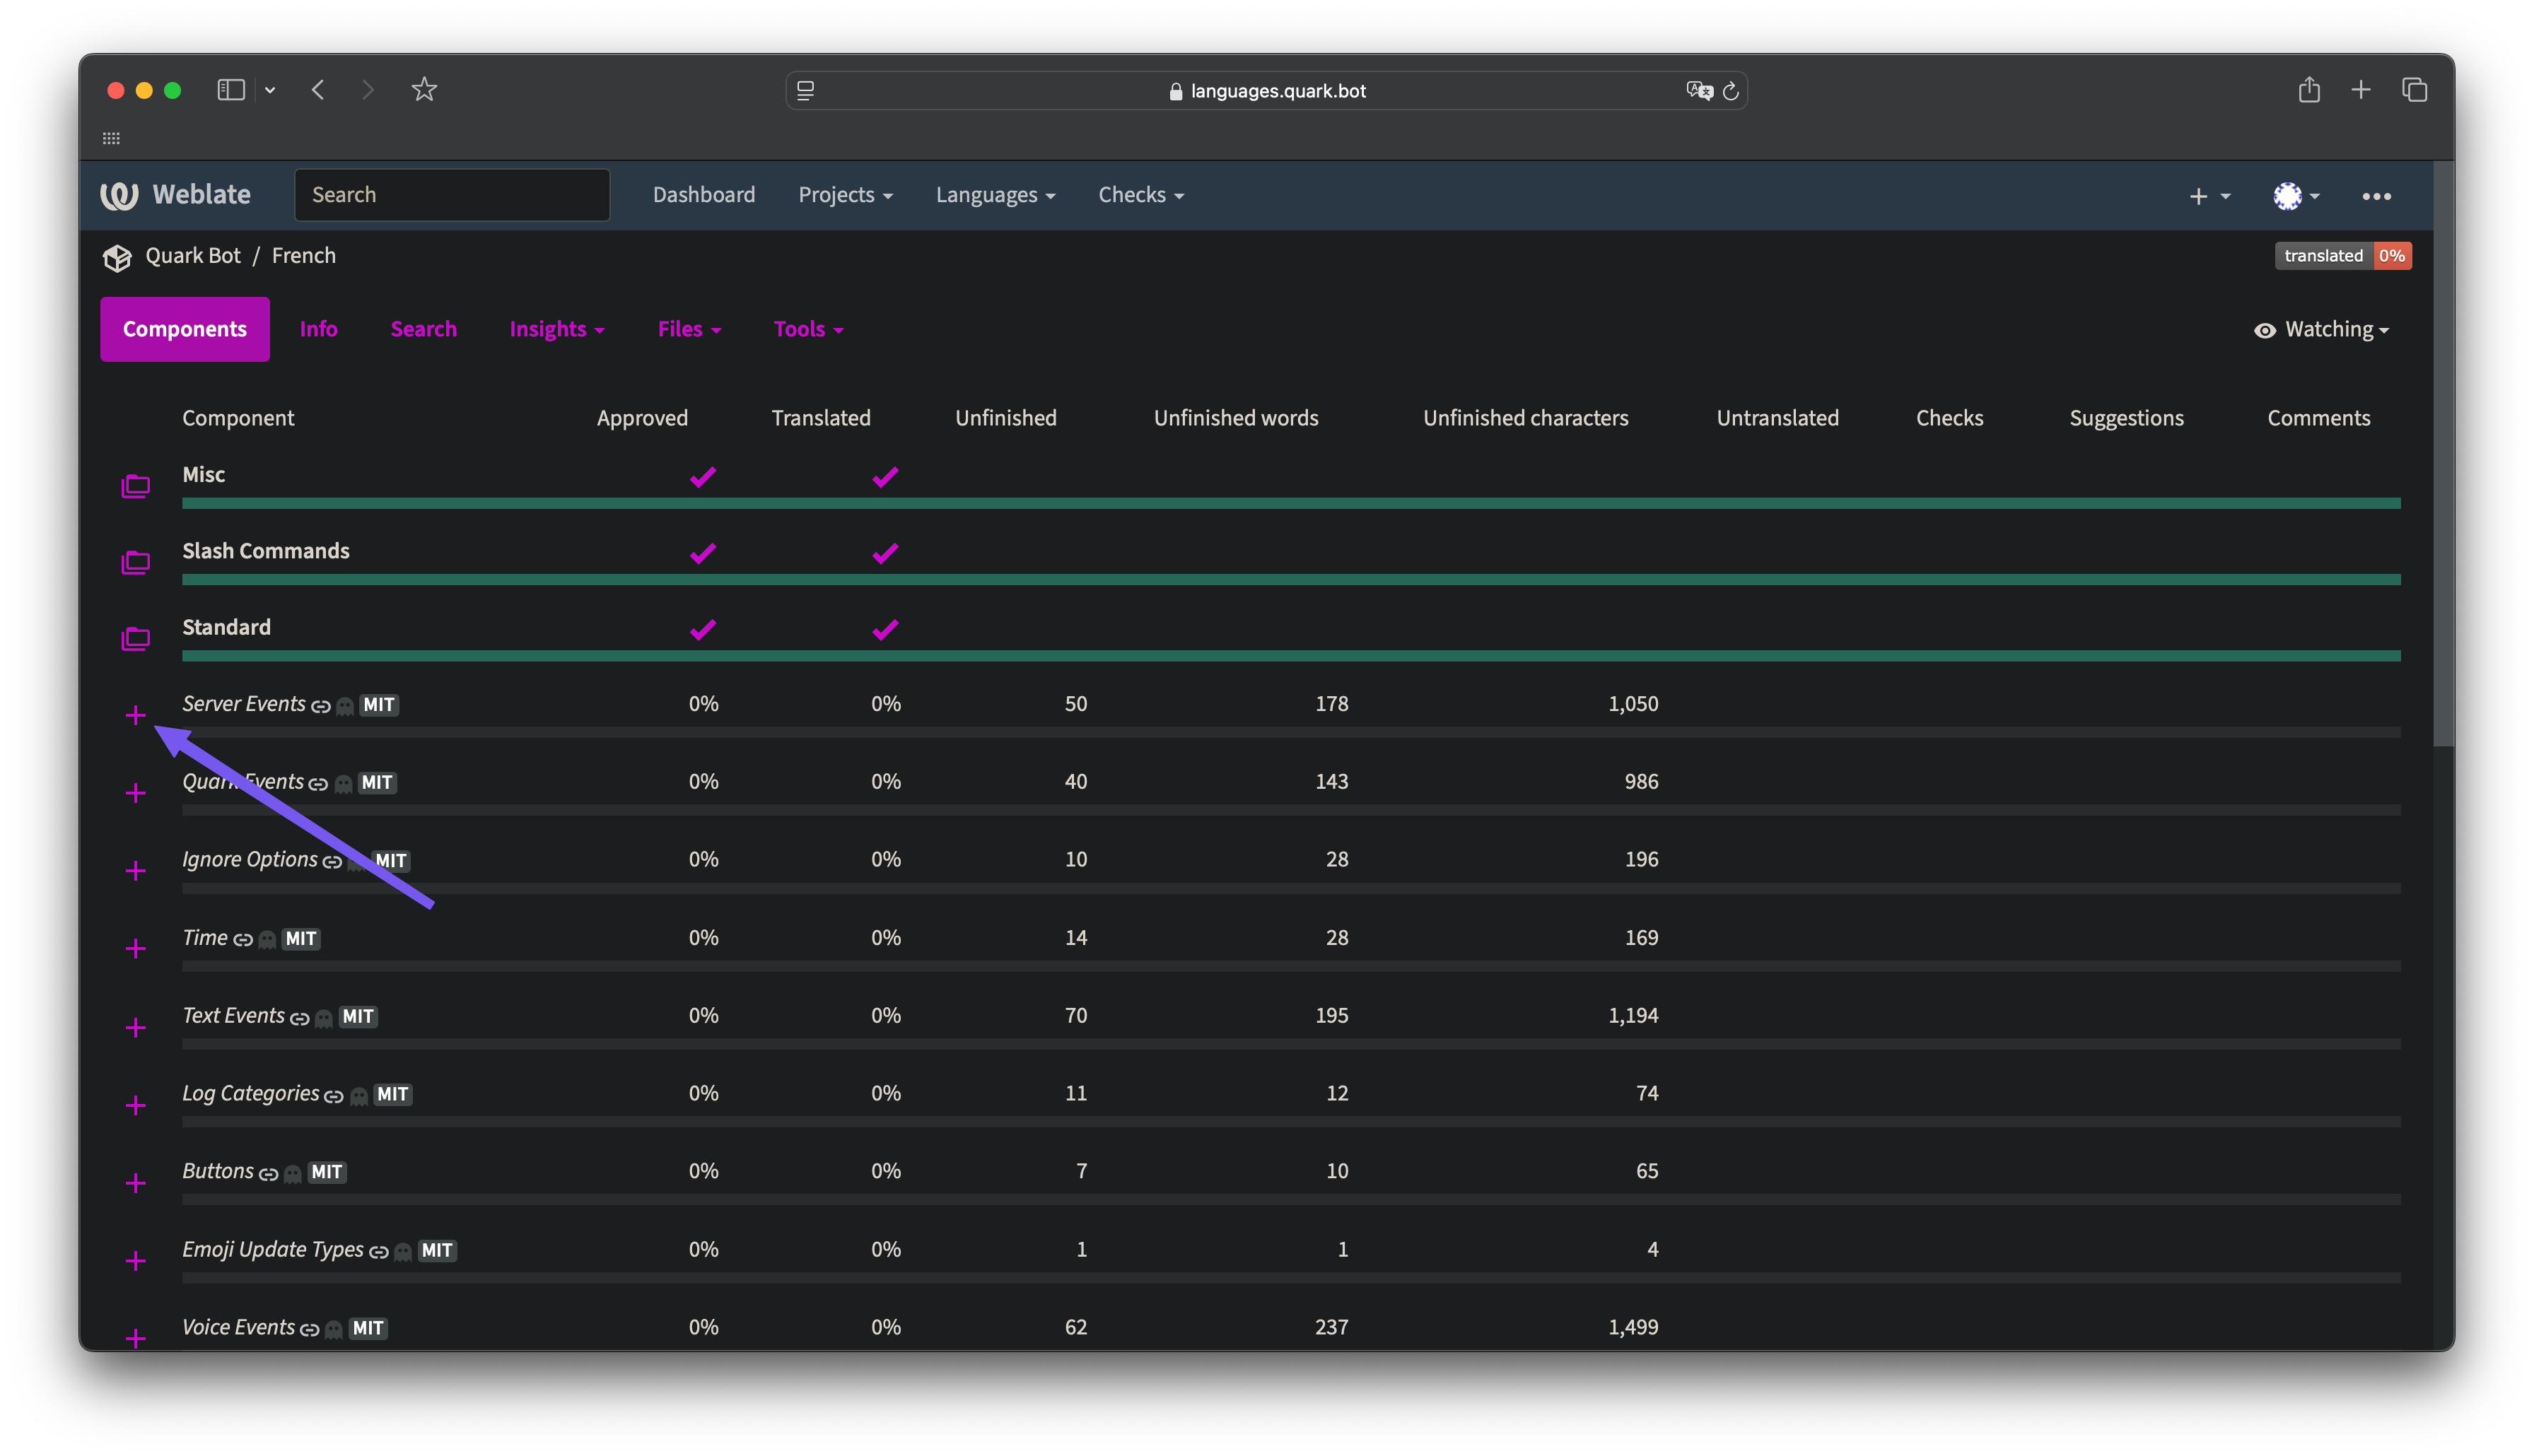Click the browser bookmark star icon

click(424, 90)
